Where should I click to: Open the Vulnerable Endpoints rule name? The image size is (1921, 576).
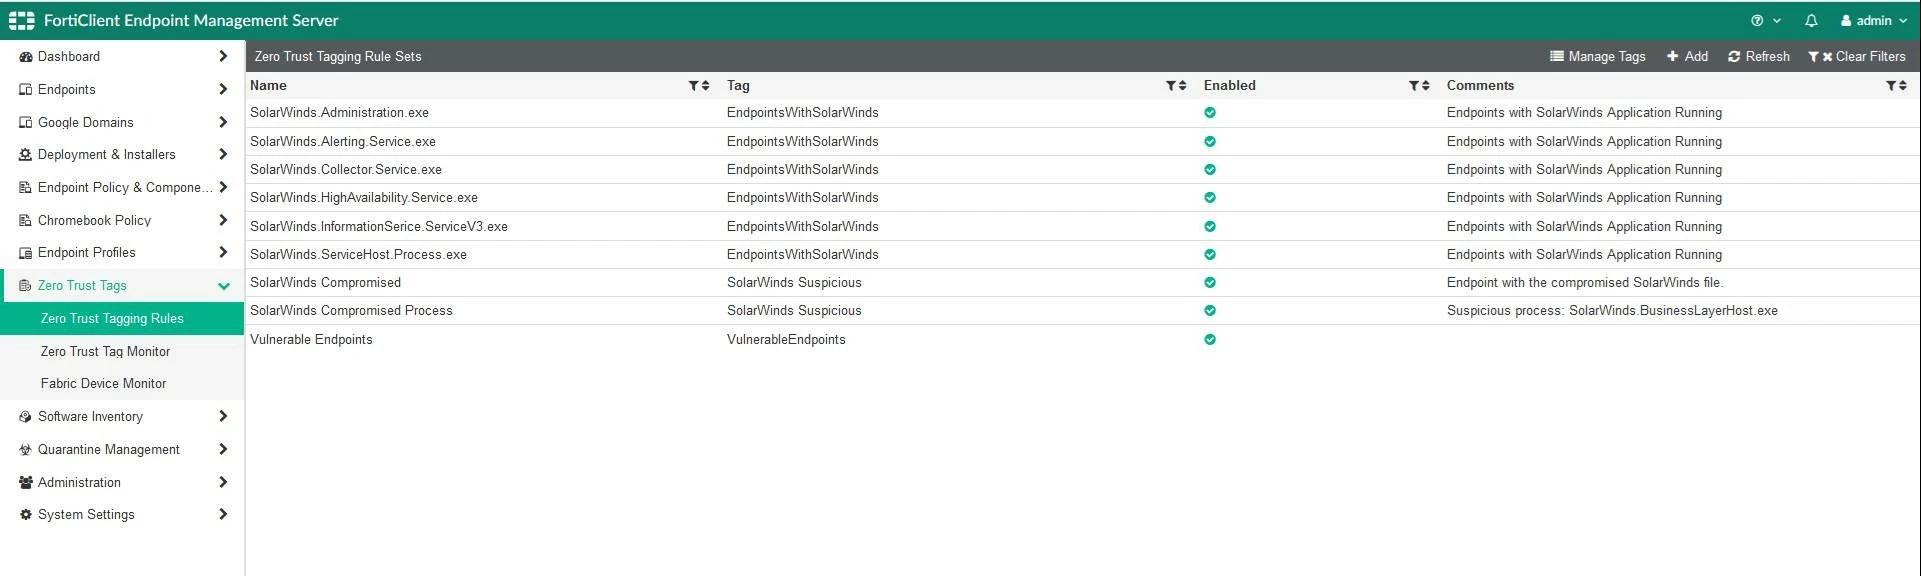click(311, 340)
